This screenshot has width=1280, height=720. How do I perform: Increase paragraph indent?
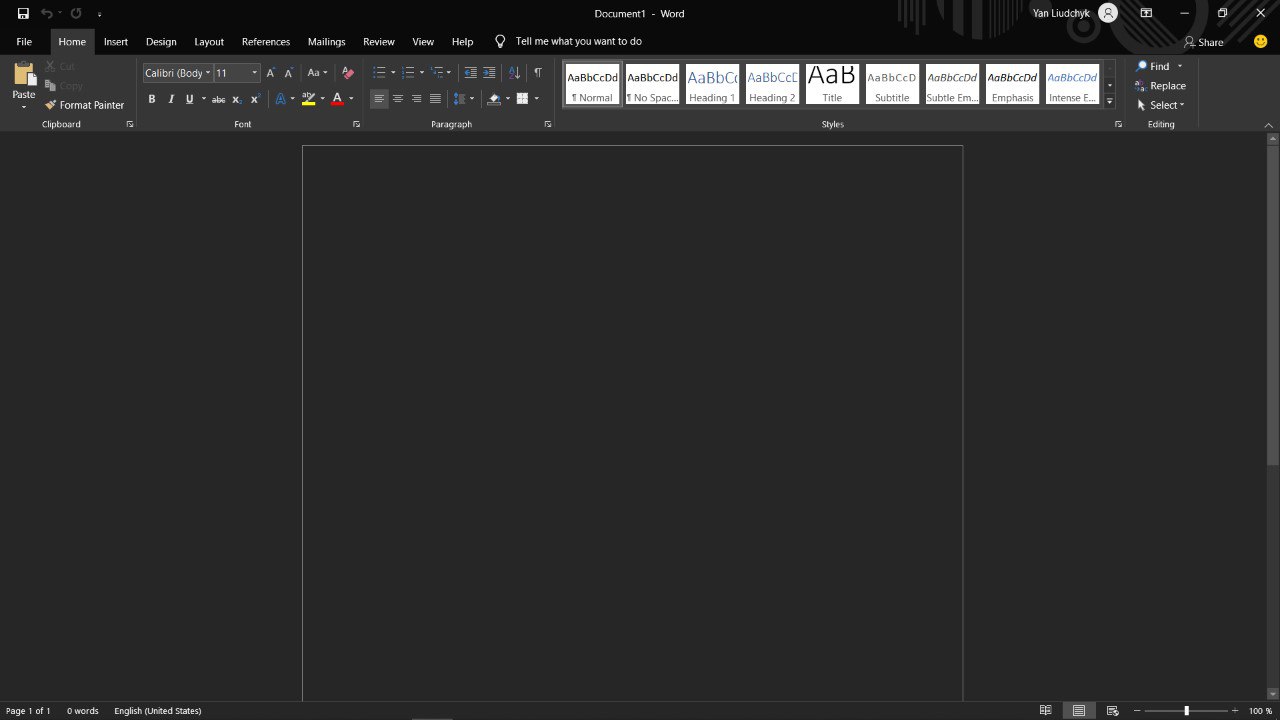(x=489, y=73)
